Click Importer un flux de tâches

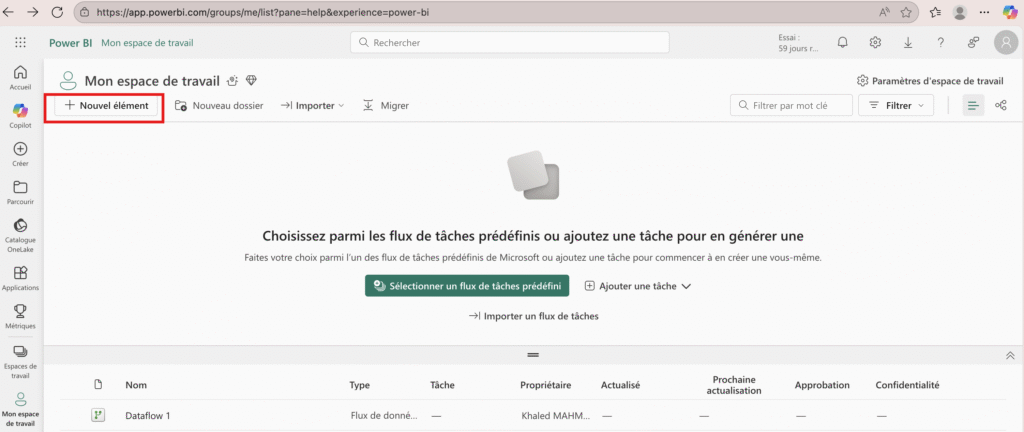(534, 316)
